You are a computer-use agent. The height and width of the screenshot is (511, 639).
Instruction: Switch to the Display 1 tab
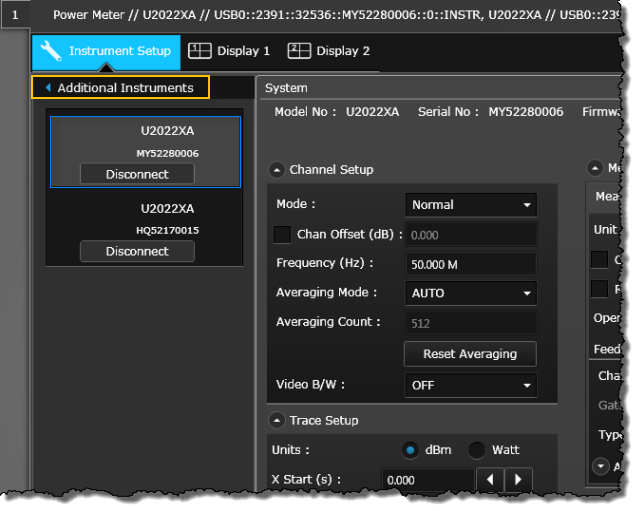point(229,51)
